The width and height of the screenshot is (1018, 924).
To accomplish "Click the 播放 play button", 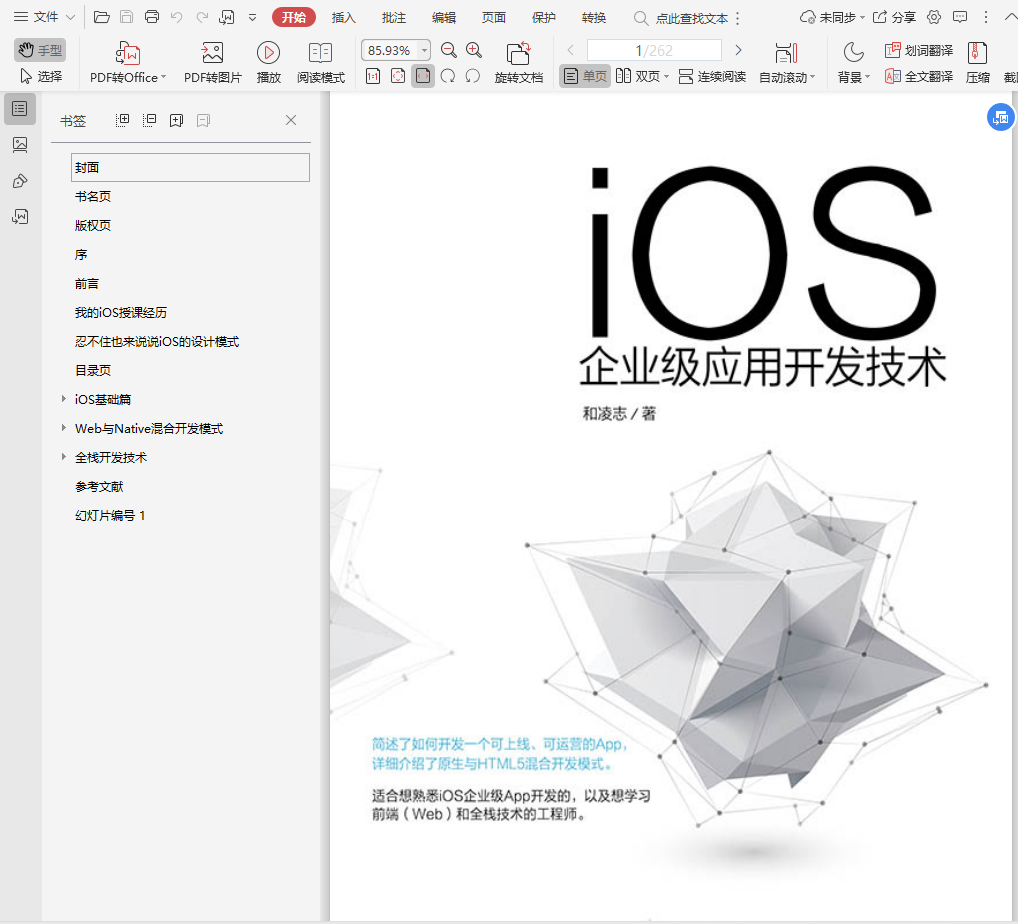I will [268, 62].
